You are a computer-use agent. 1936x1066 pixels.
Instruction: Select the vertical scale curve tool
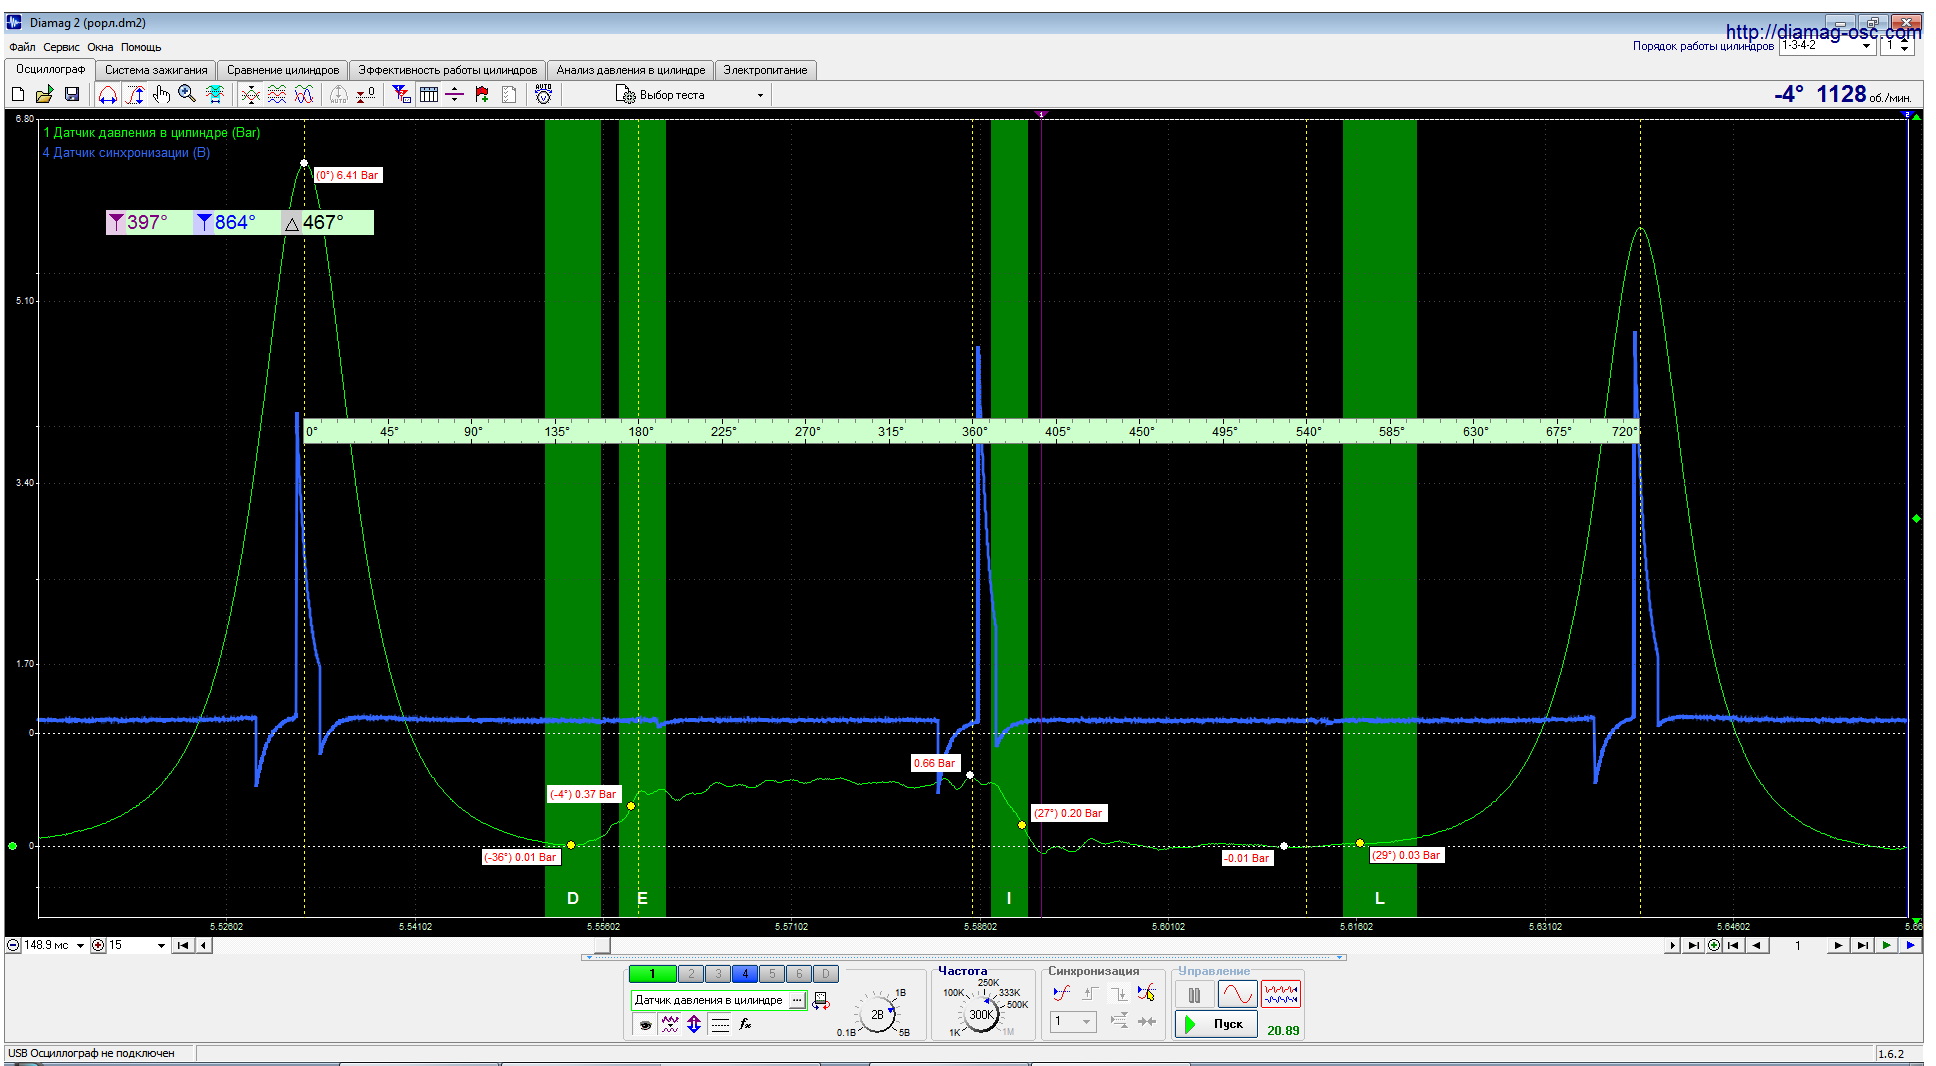point(135,94)
